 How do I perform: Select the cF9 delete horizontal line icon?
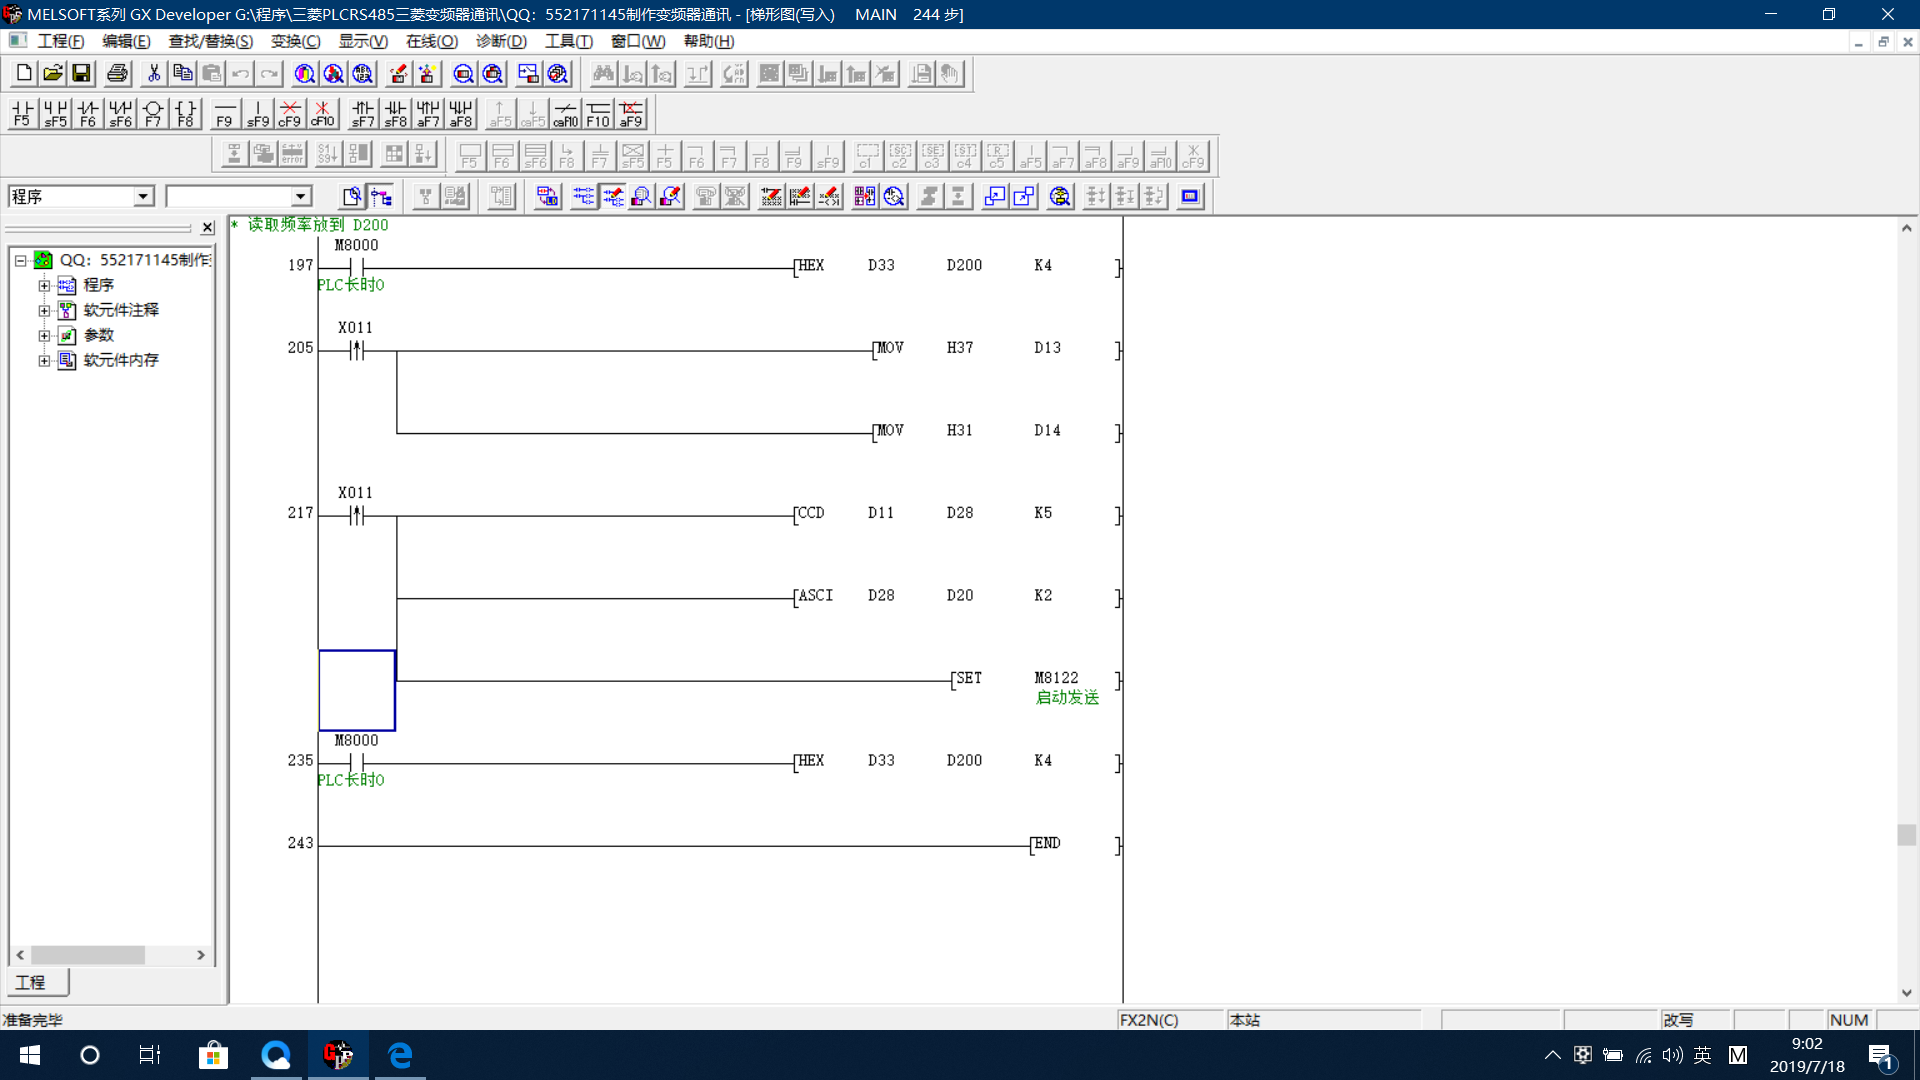289,113
